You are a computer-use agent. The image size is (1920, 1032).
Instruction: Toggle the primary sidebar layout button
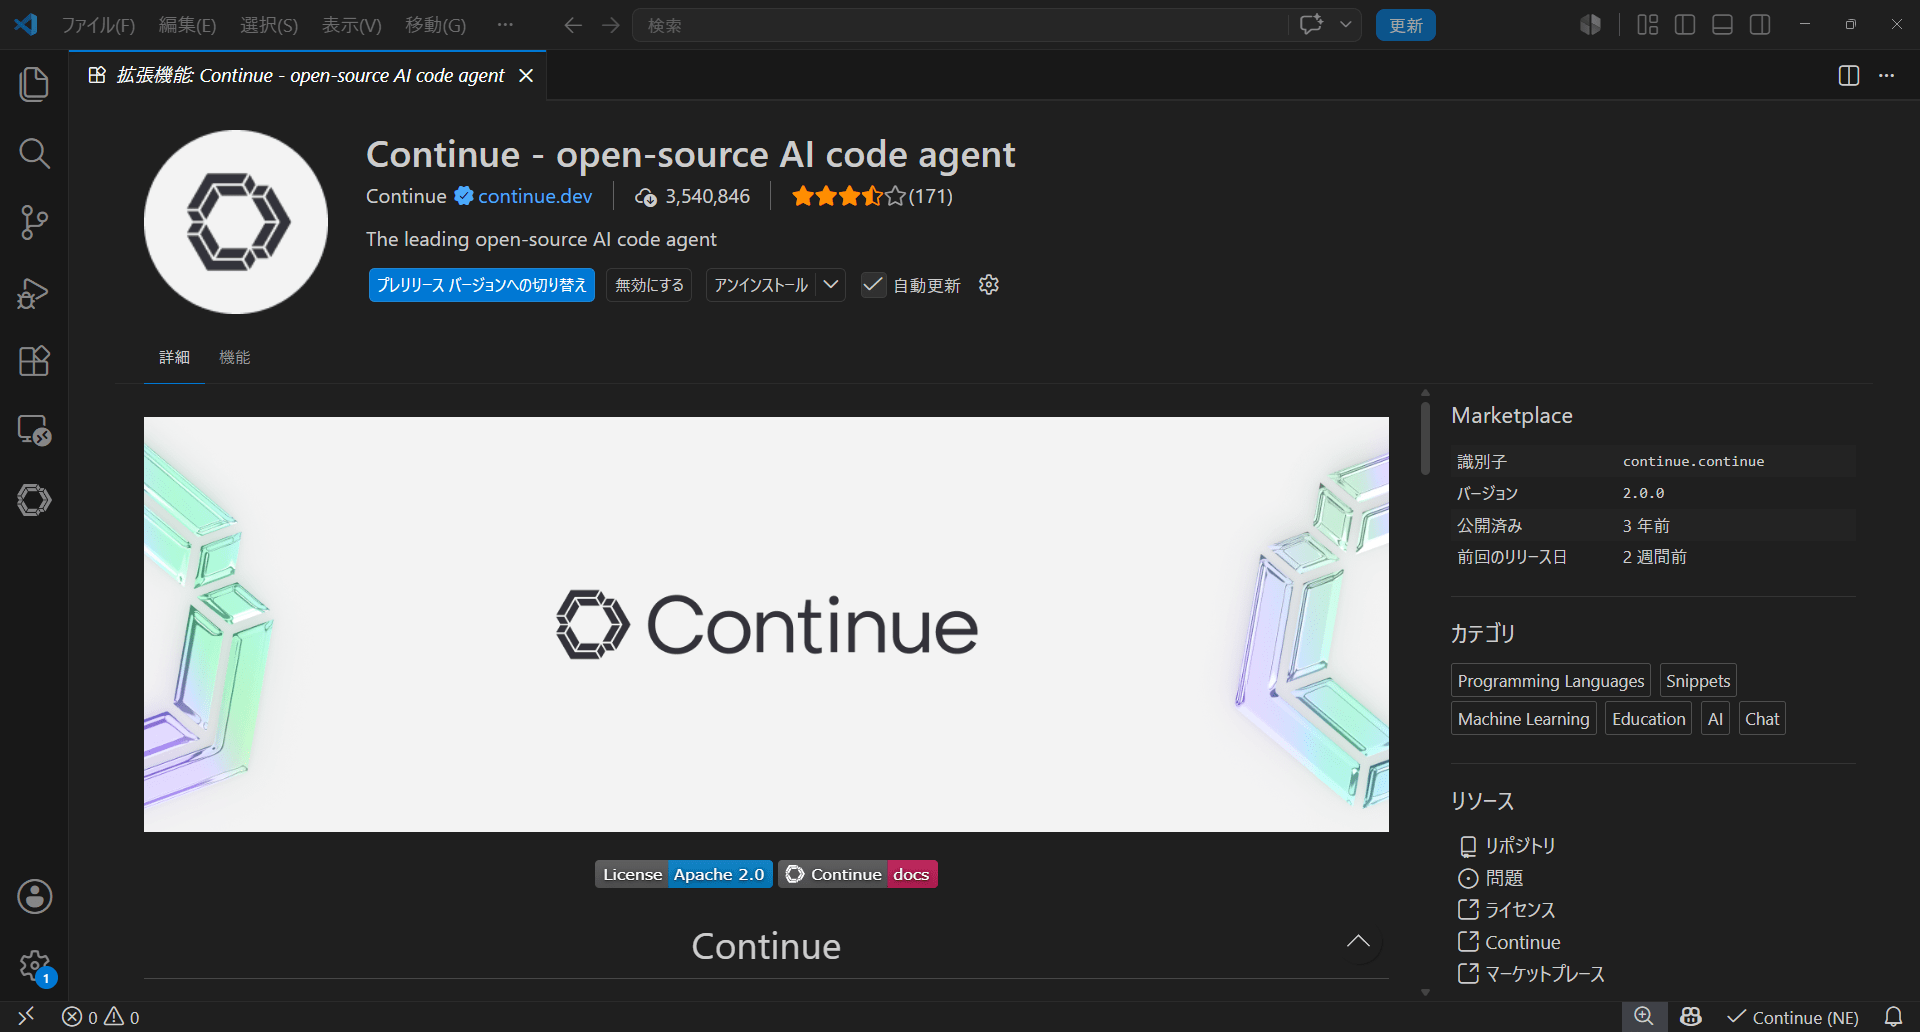(x=1685, y=25)
